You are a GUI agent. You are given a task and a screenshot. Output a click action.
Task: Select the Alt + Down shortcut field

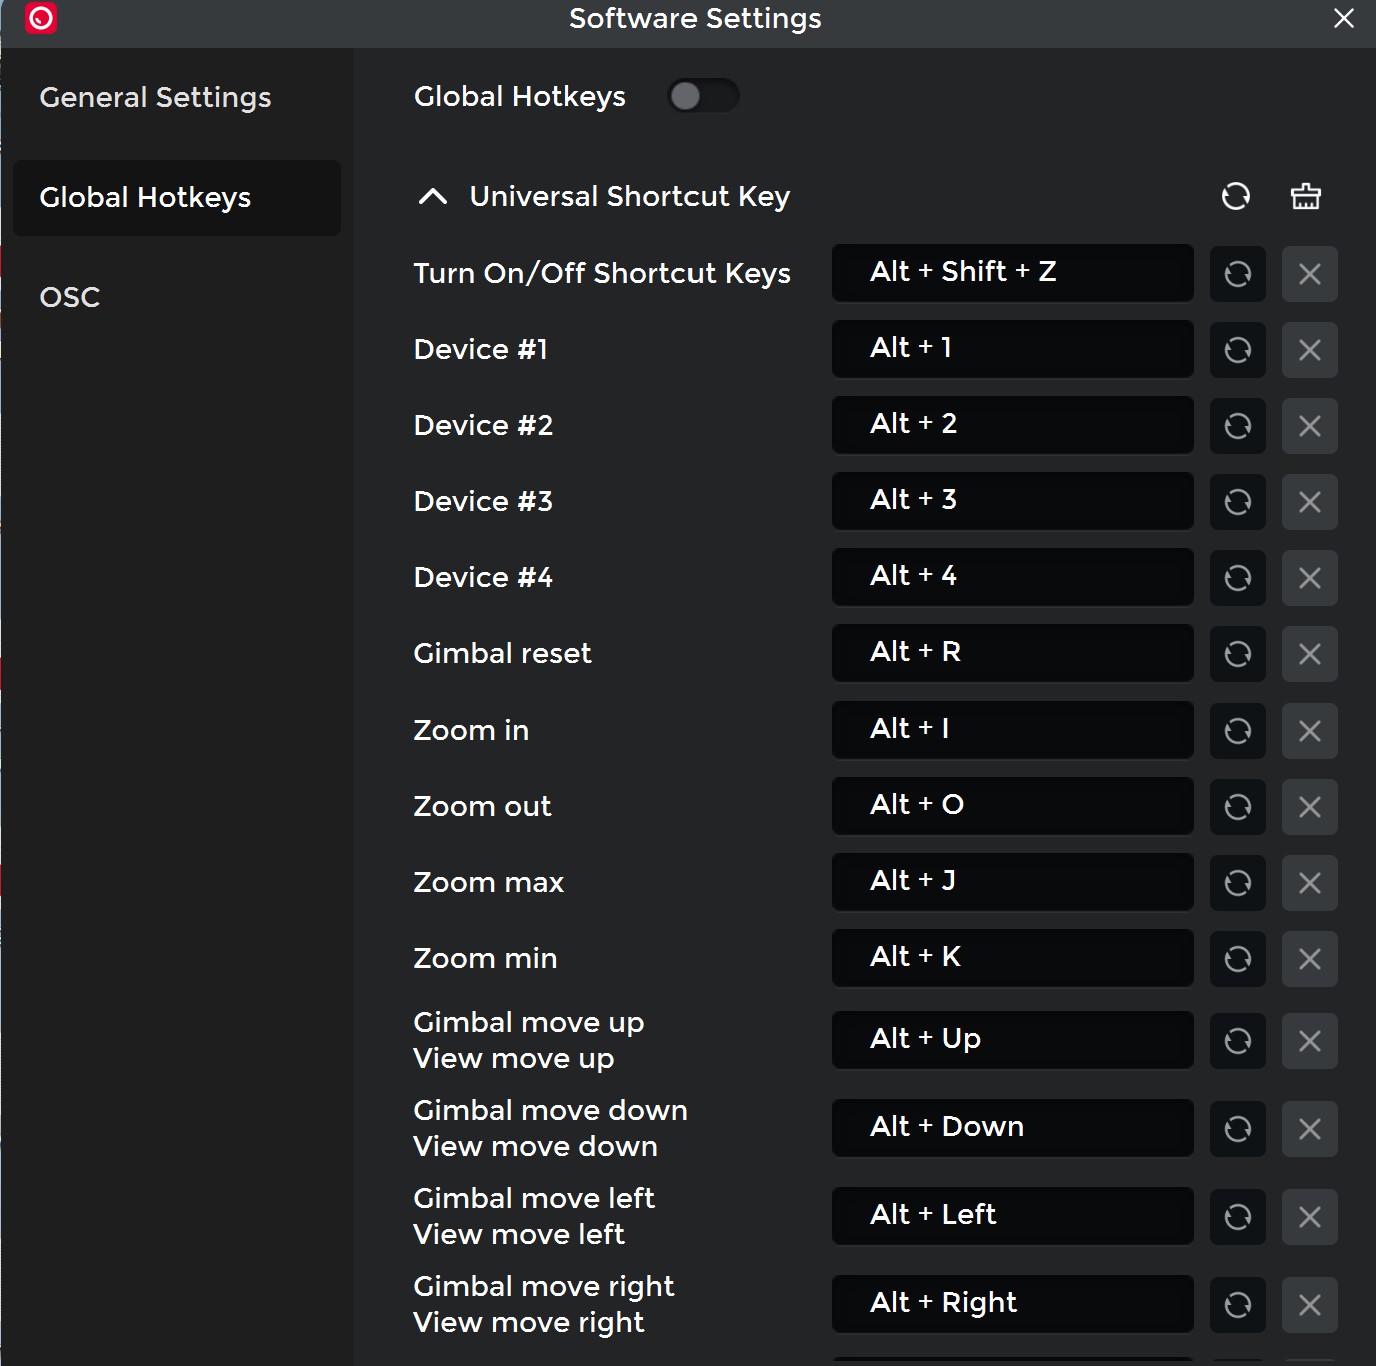click(1012, 1127)
